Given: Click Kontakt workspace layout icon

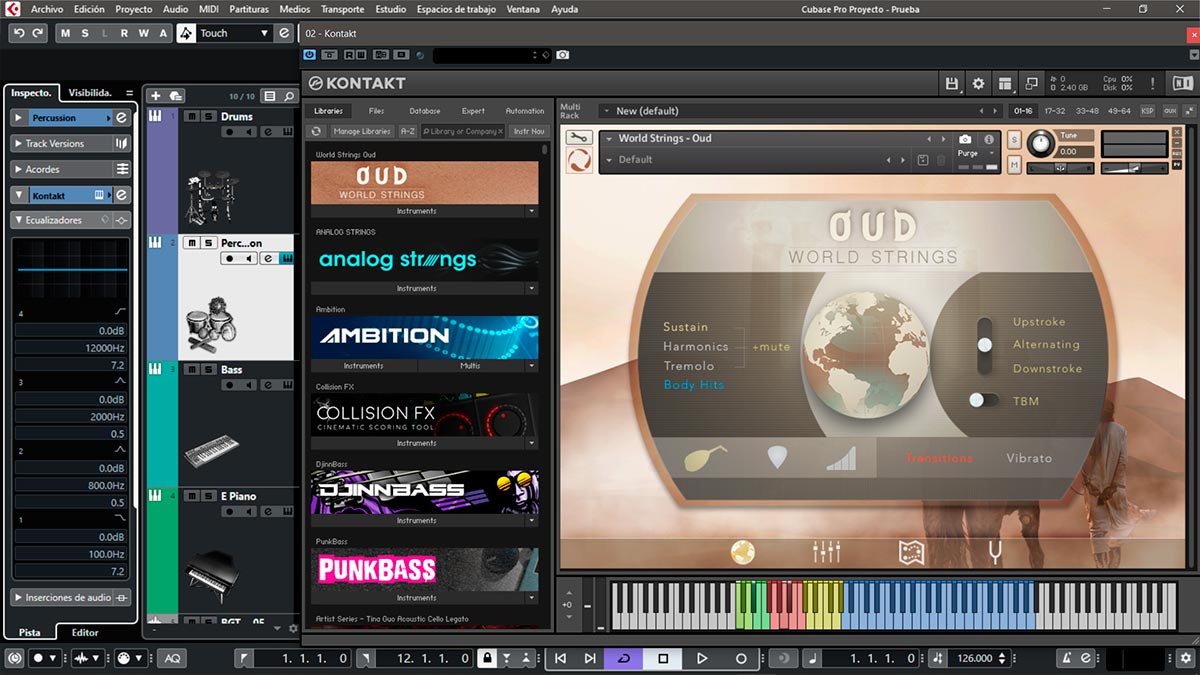Looking at the screenshot, I should coord(1005,84).
